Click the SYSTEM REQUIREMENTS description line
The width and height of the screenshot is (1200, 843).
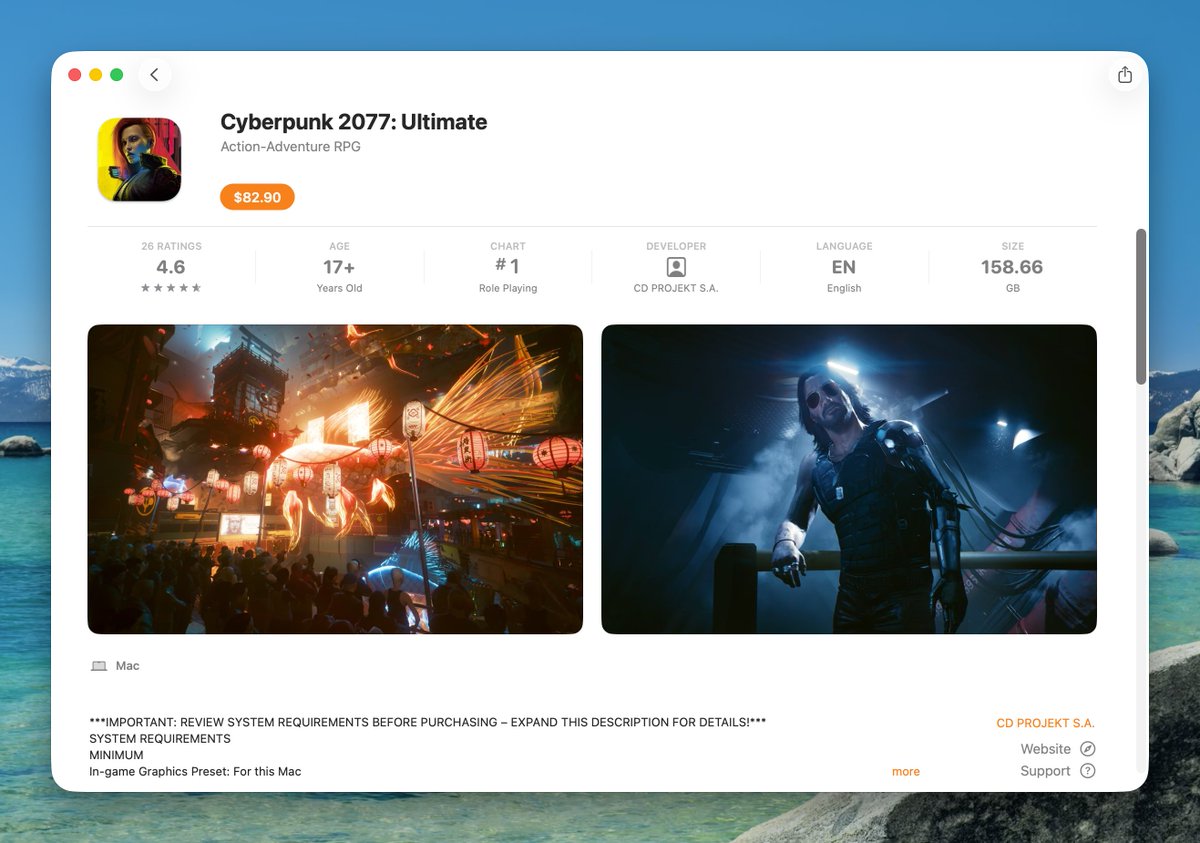160,739
